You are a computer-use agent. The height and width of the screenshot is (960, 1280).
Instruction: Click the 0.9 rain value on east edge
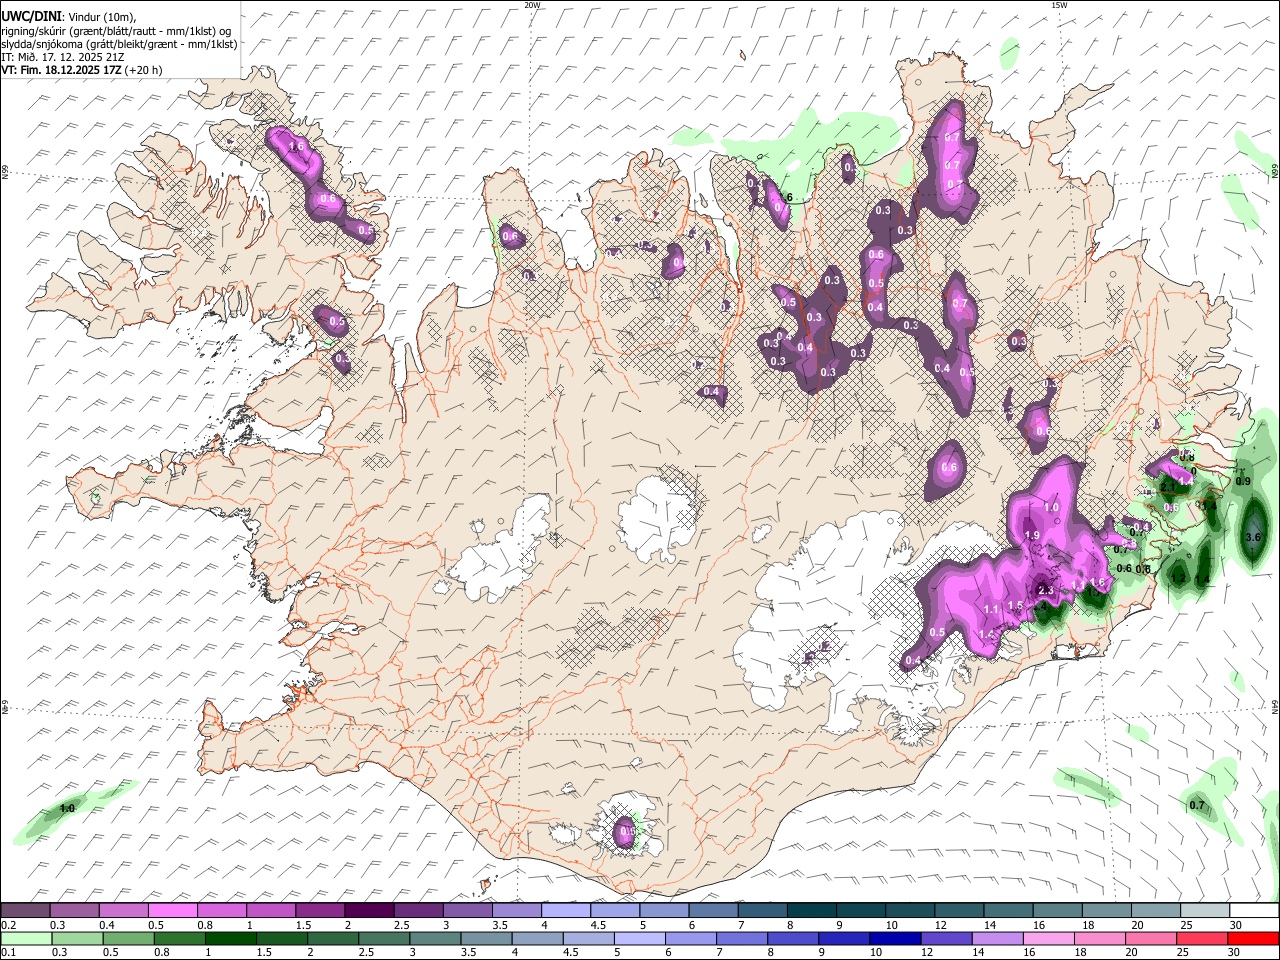tap(1243, 481)
